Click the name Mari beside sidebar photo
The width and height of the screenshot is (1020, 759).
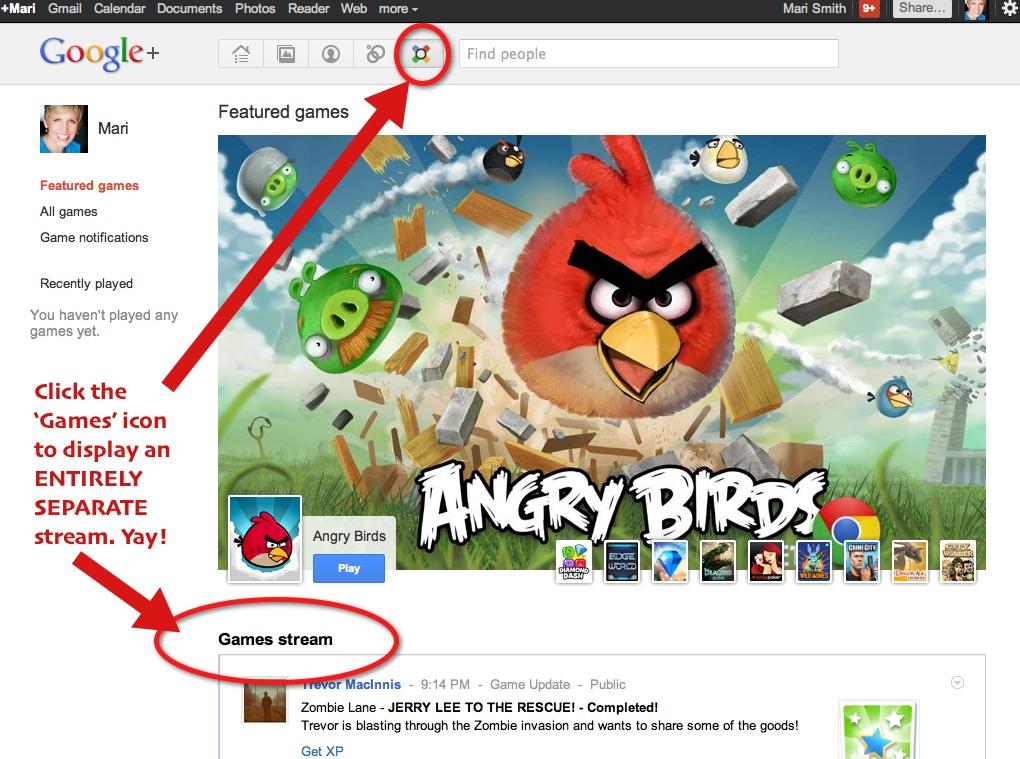point(113,128)
